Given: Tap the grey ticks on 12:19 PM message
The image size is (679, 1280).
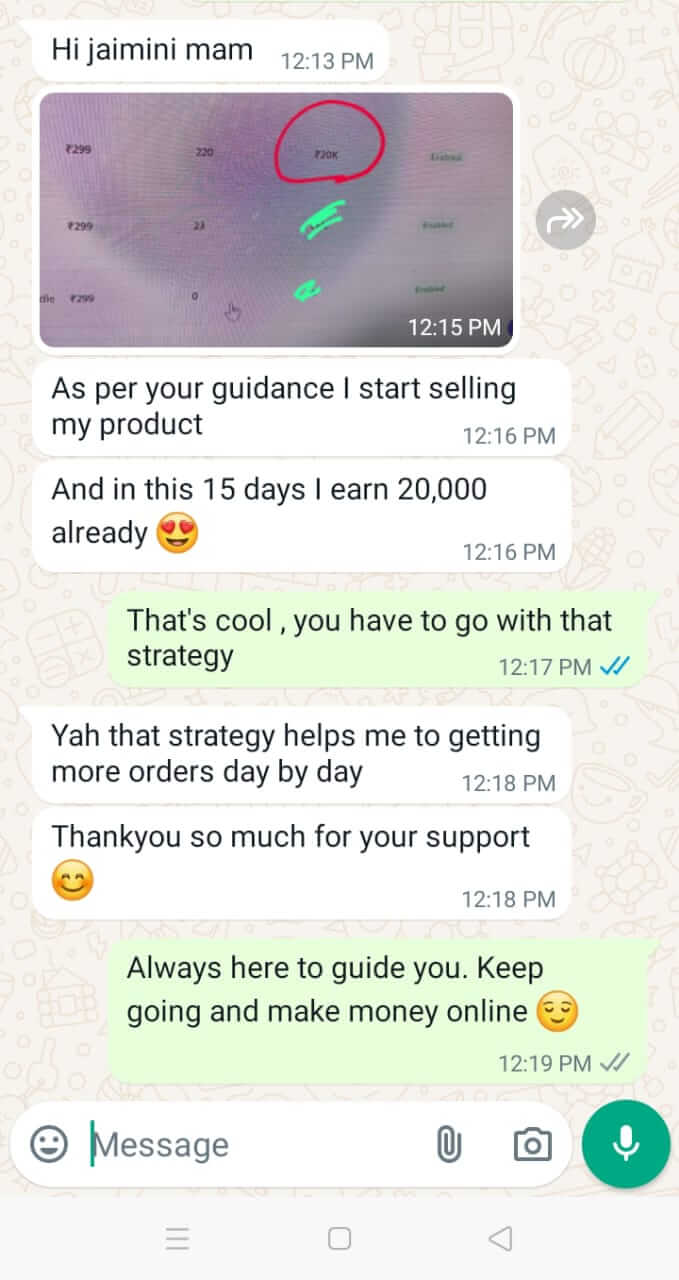Looking at the screenshot, I should pyautogui.click(x=614, y=1062).
